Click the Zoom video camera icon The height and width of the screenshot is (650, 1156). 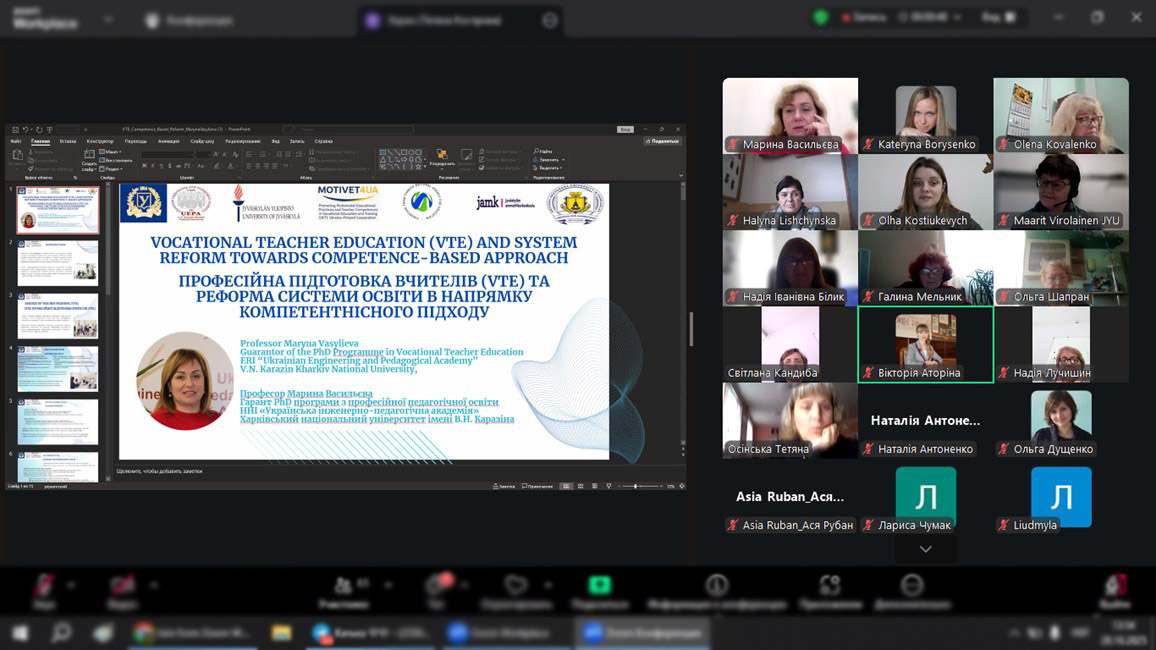pos(122,586)
